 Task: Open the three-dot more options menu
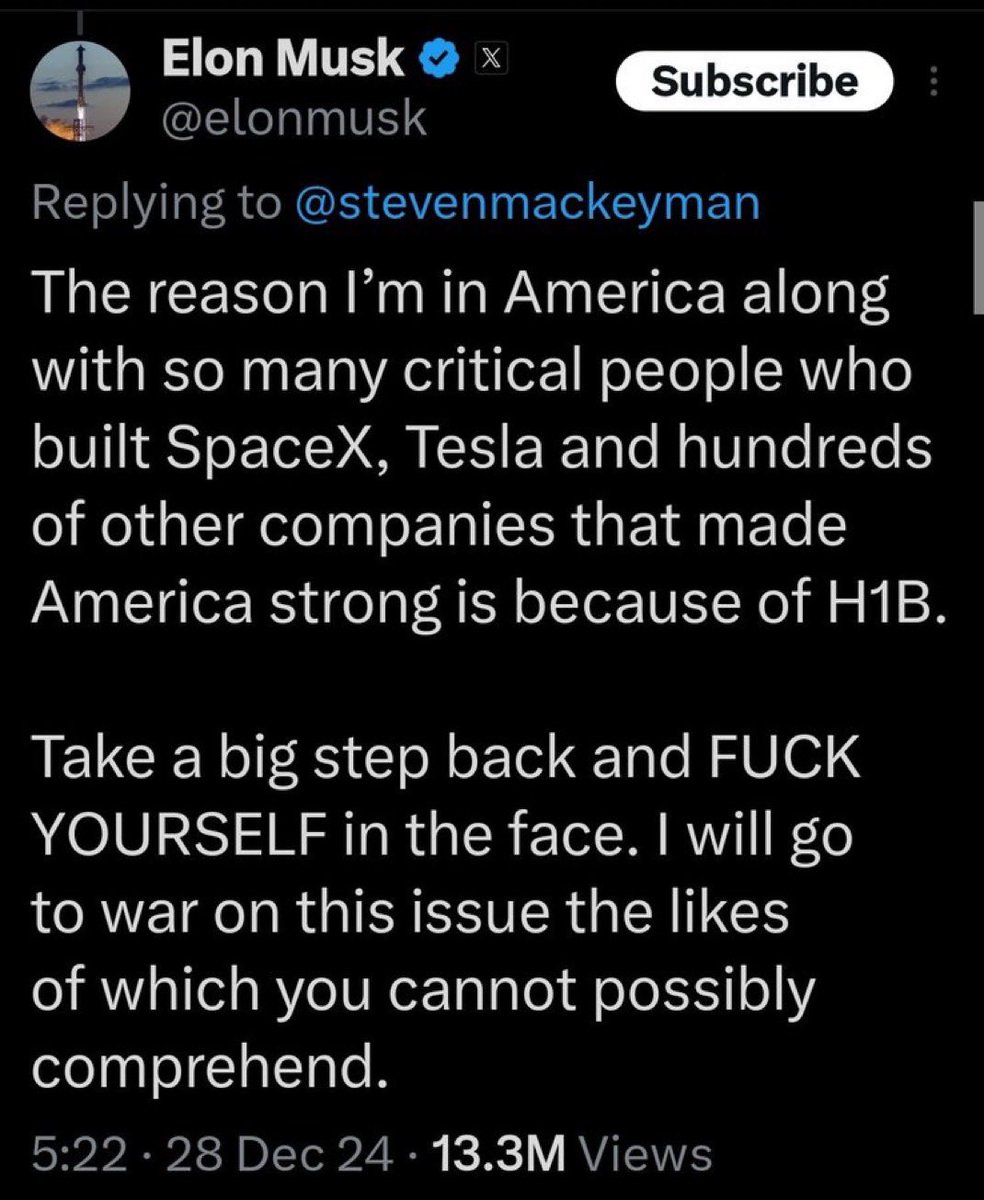(x=935, y=82)
